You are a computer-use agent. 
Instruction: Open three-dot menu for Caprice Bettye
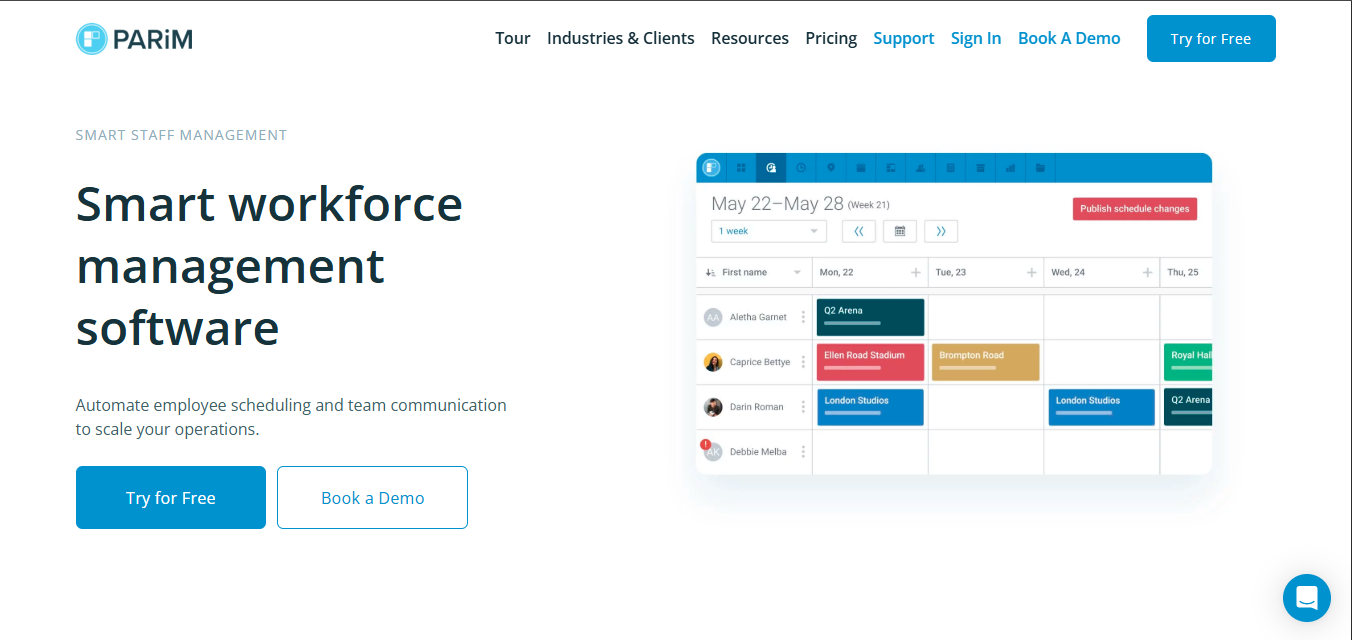[x=803, y=362]
